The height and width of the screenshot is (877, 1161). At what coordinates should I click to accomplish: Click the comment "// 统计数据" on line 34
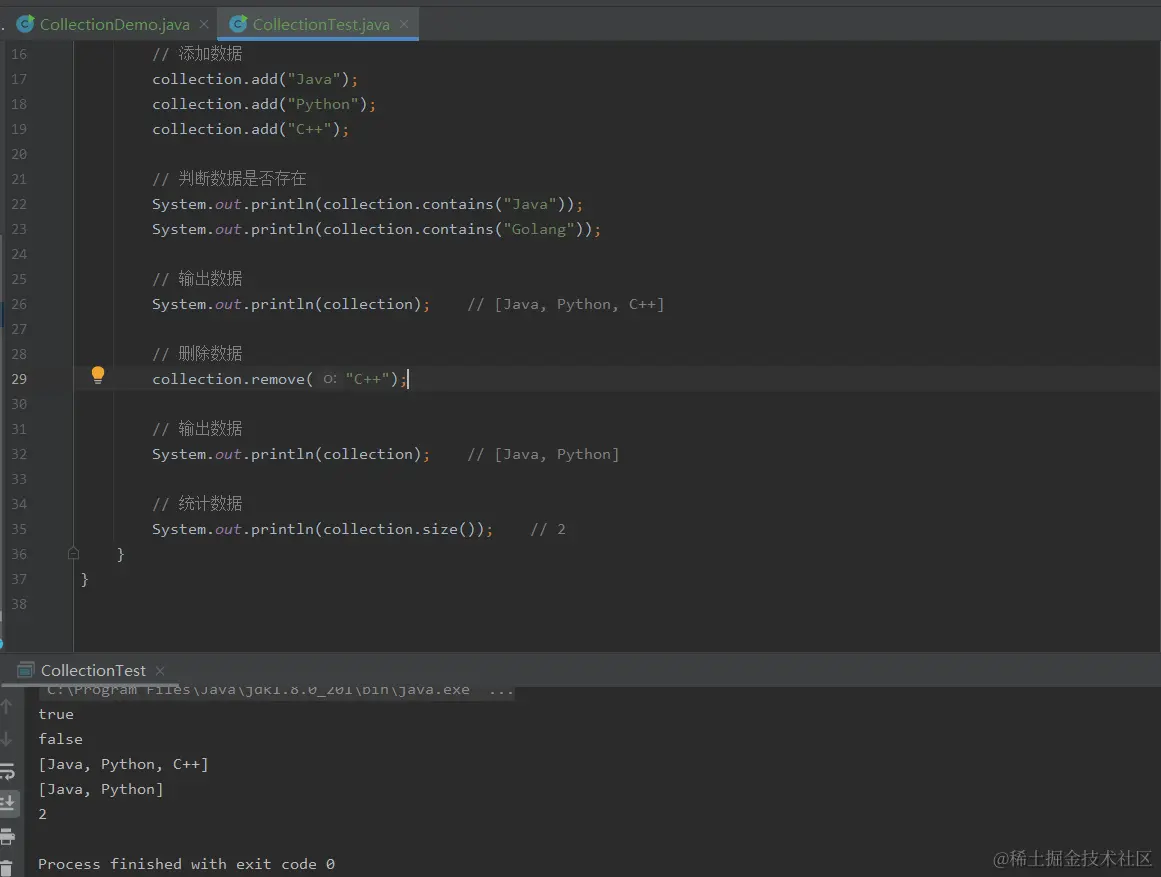[197, 504]
